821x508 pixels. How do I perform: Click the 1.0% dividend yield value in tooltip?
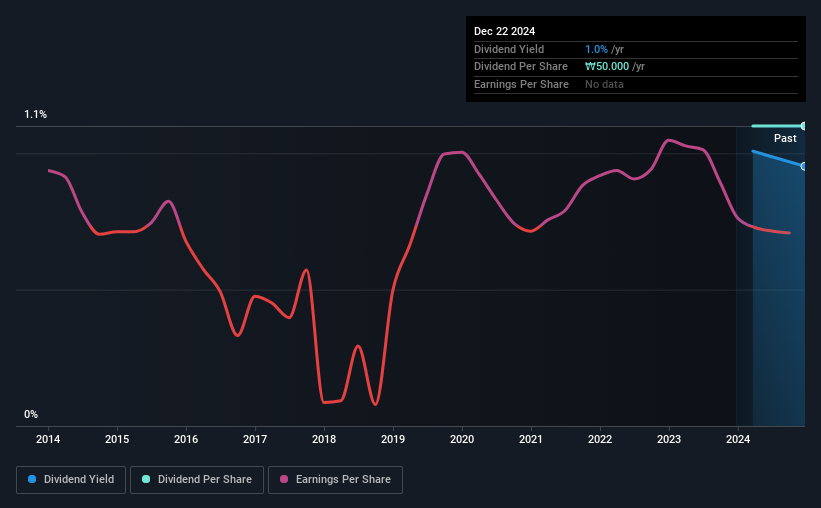pyautogui.click(x=596, y=49)
